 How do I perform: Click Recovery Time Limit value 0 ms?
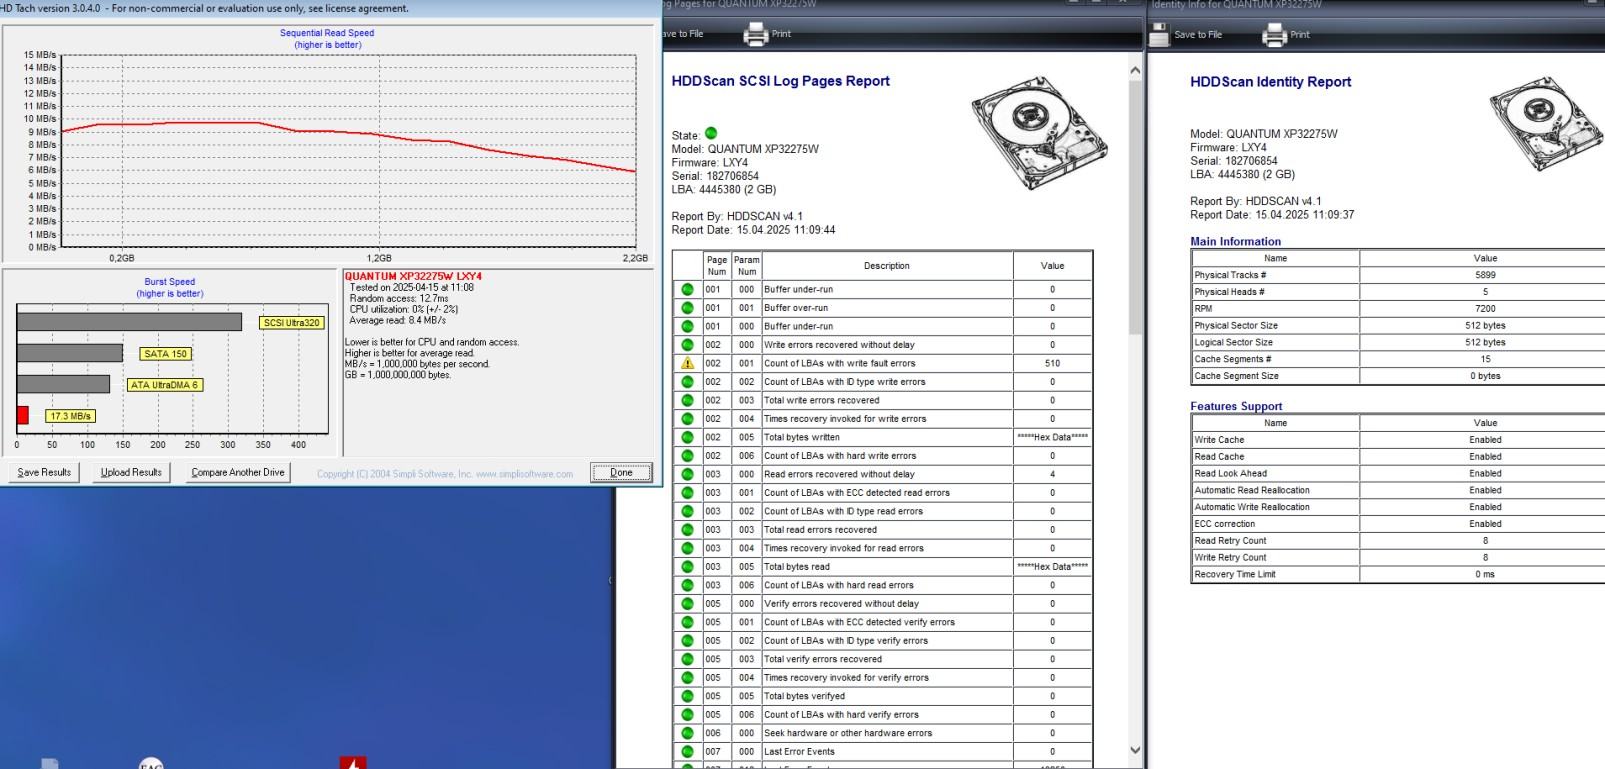[x=1485, y=574]
